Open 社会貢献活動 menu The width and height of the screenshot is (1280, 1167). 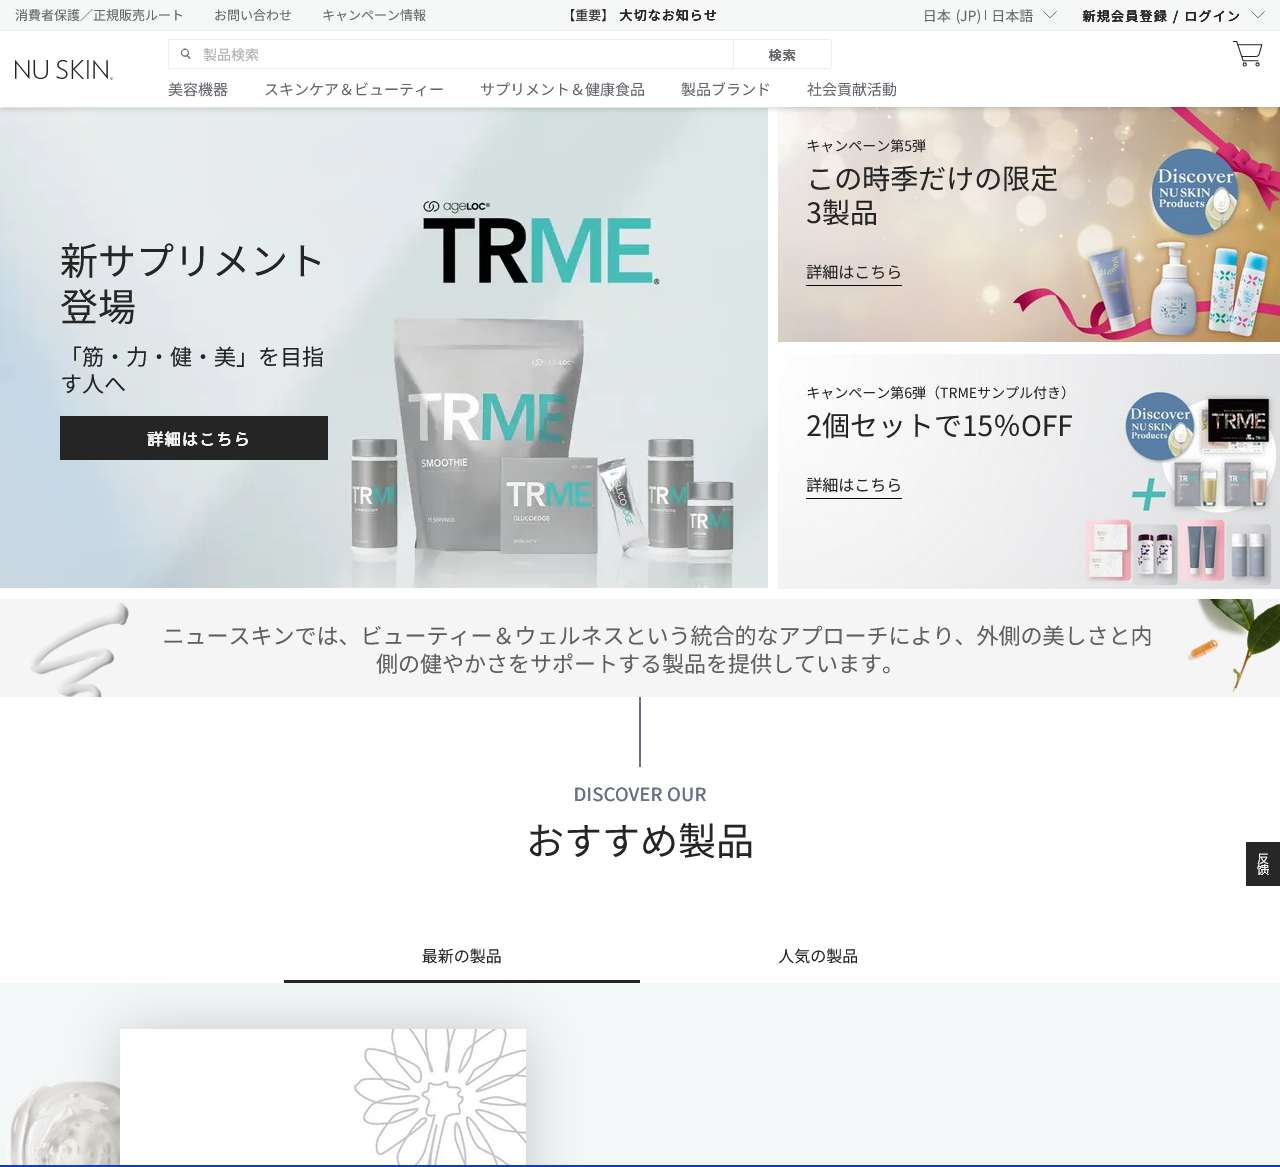[852, 89]
